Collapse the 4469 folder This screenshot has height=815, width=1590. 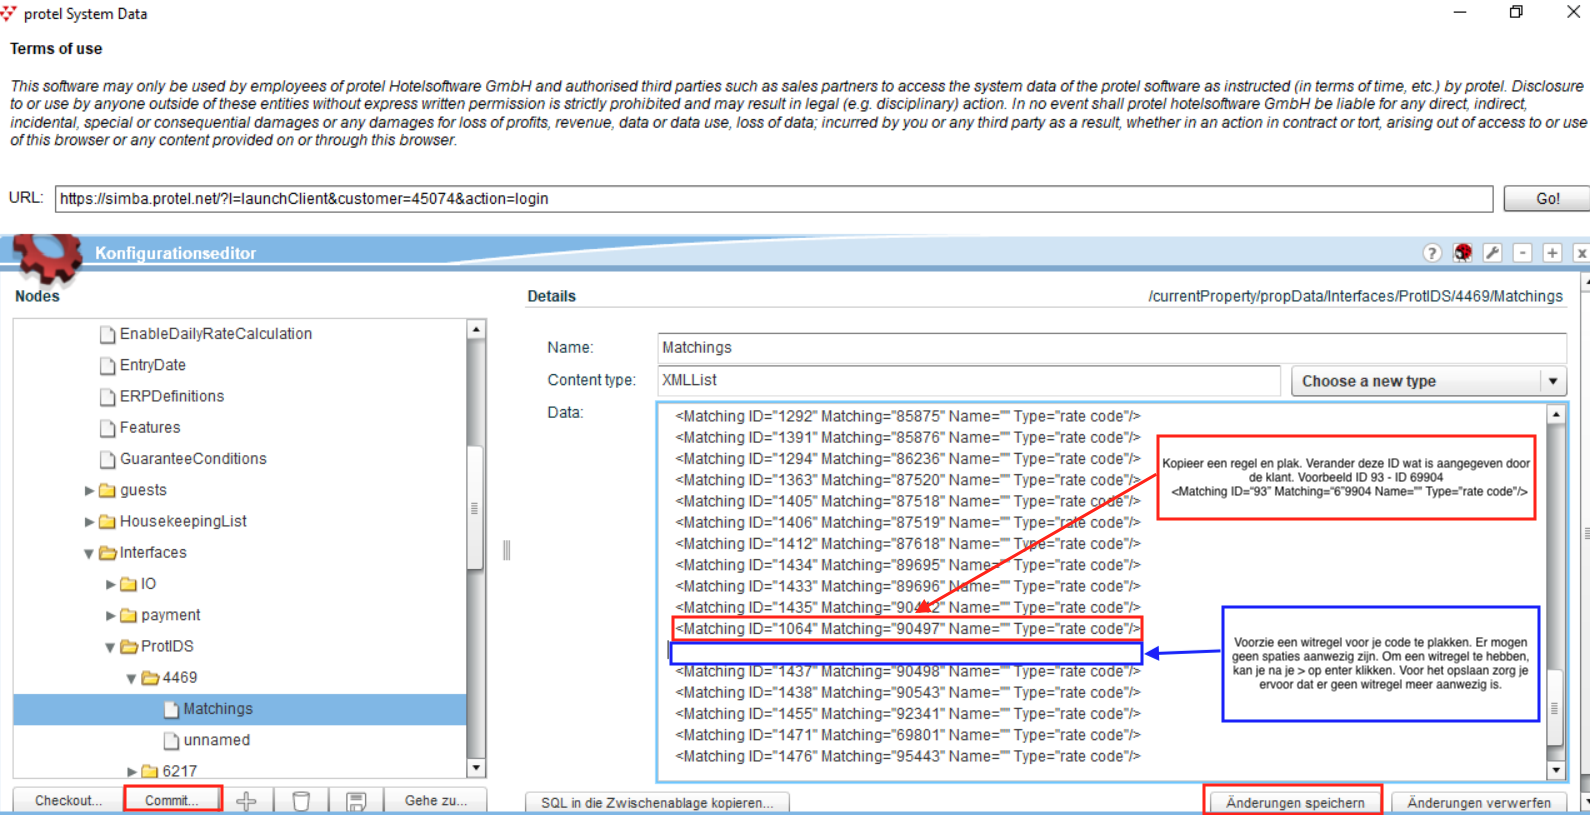[131, 678]
